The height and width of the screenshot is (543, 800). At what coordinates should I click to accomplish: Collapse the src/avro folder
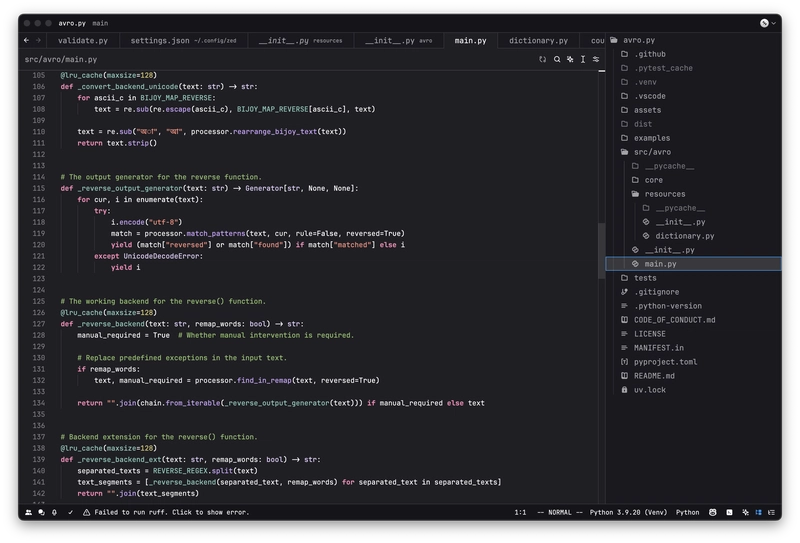coord(693,152)
